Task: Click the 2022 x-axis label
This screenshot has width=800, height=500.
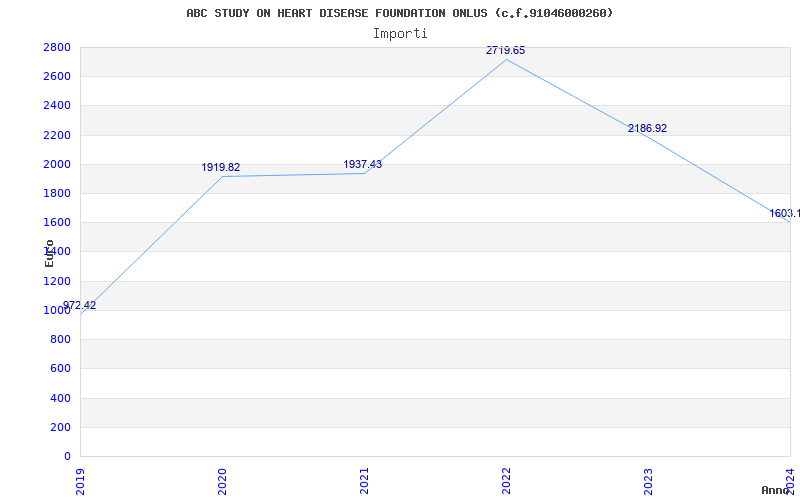Action: click(x=506, y=482)
